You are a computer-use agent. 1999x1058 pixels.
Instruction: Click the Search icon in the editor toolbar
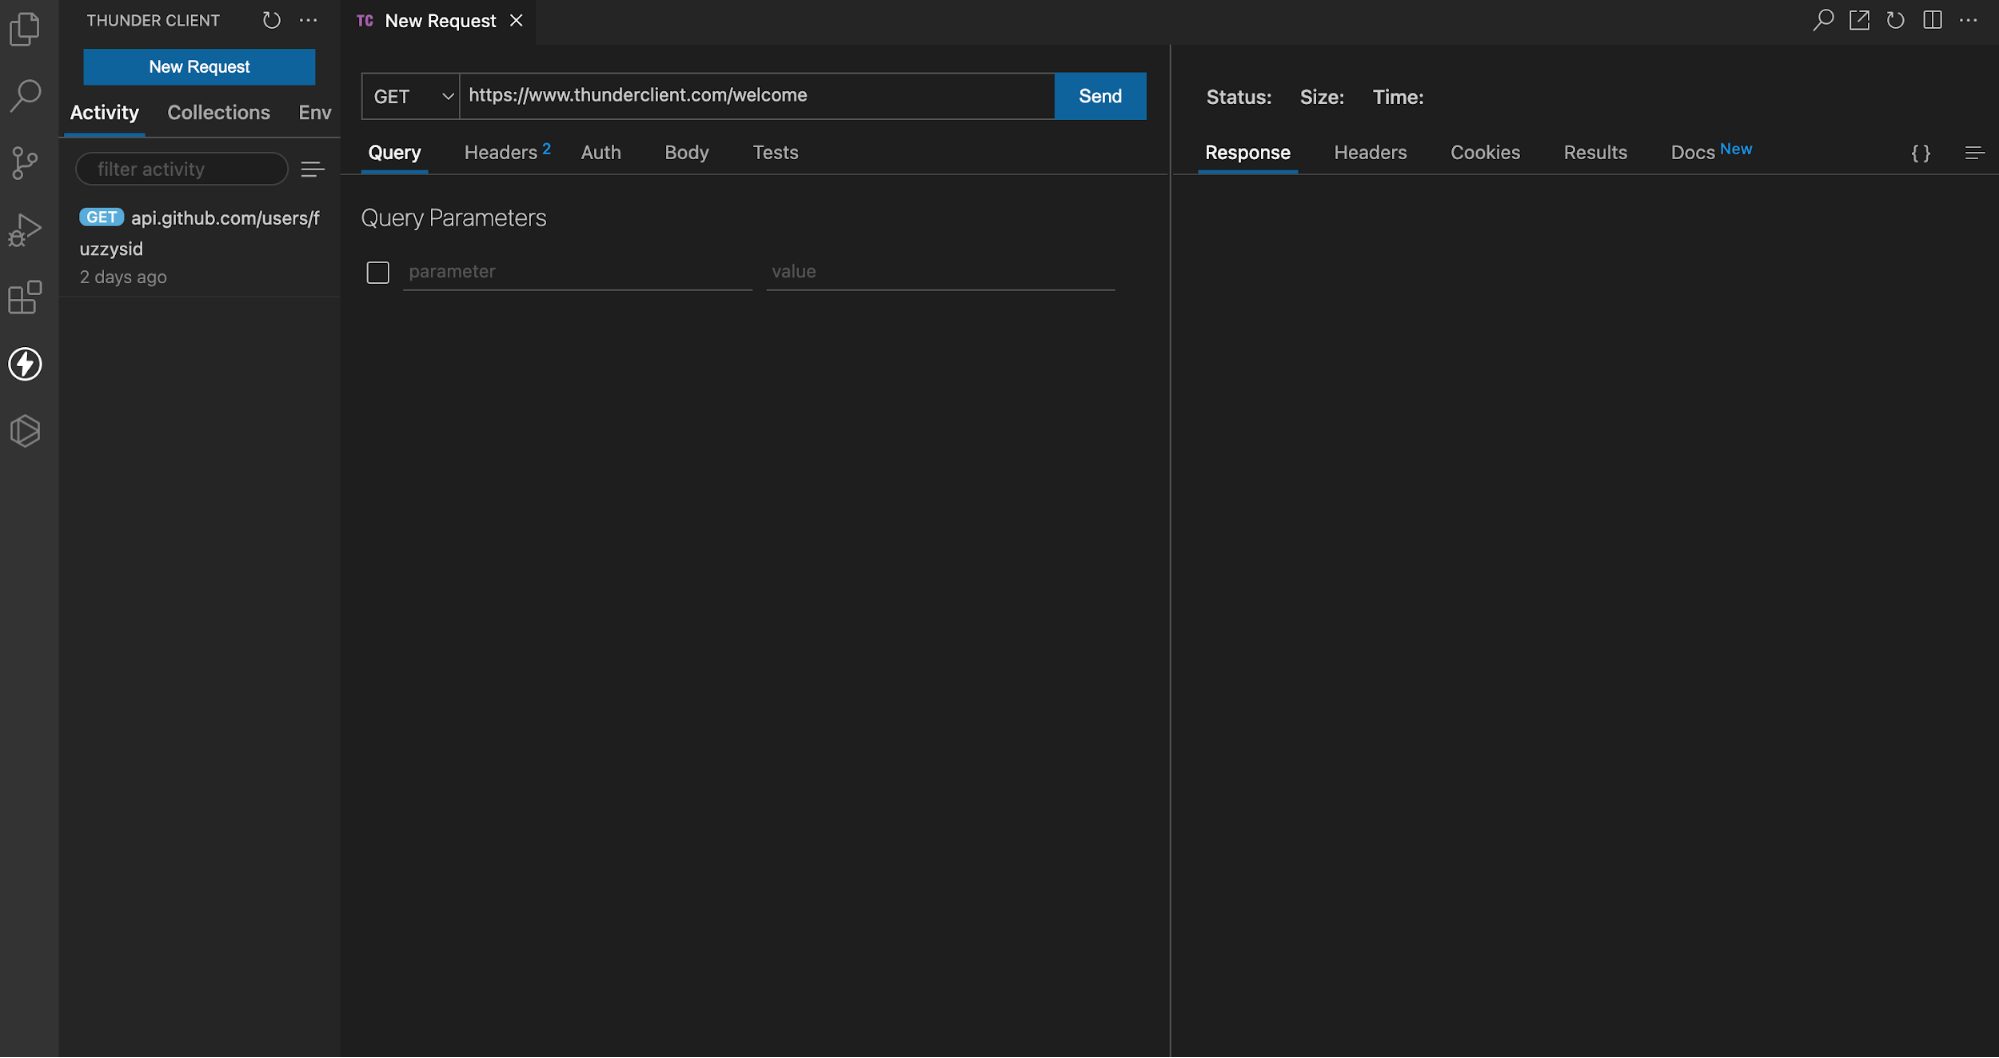(x=1823, y=19)
